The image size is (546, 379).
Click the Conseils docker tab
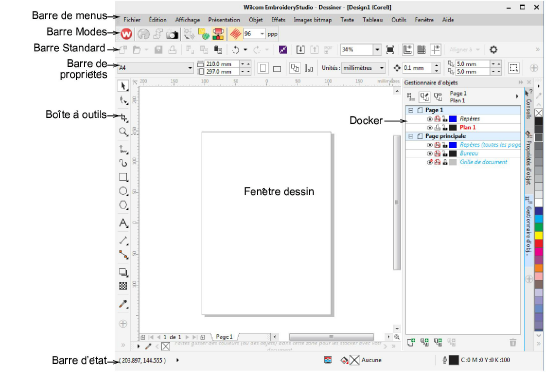[x=528, y=105]
